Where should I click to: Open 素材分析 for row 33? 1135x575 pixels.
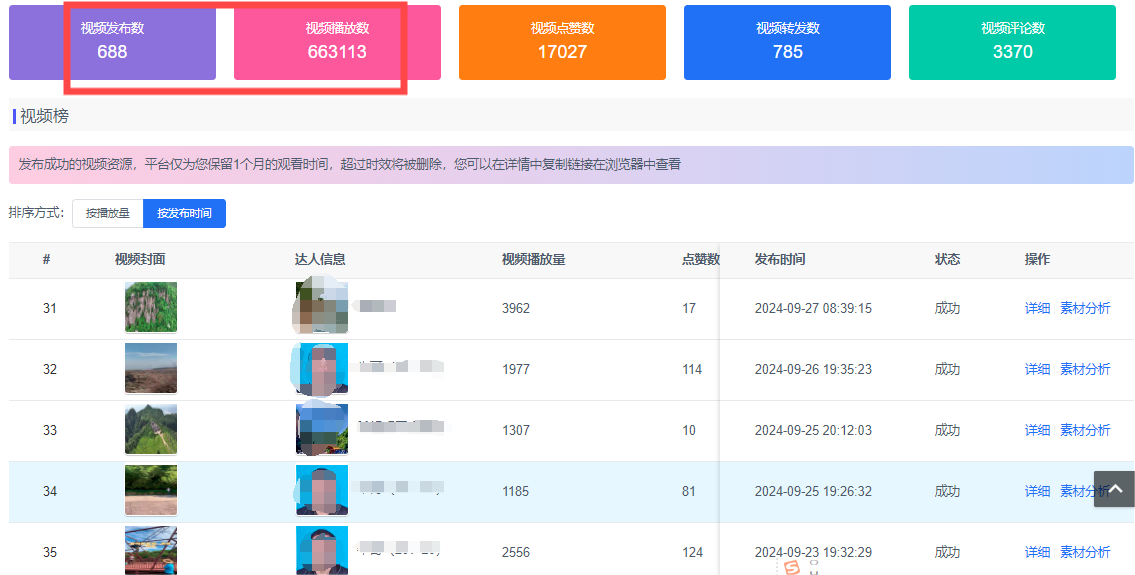(1085, 430)
